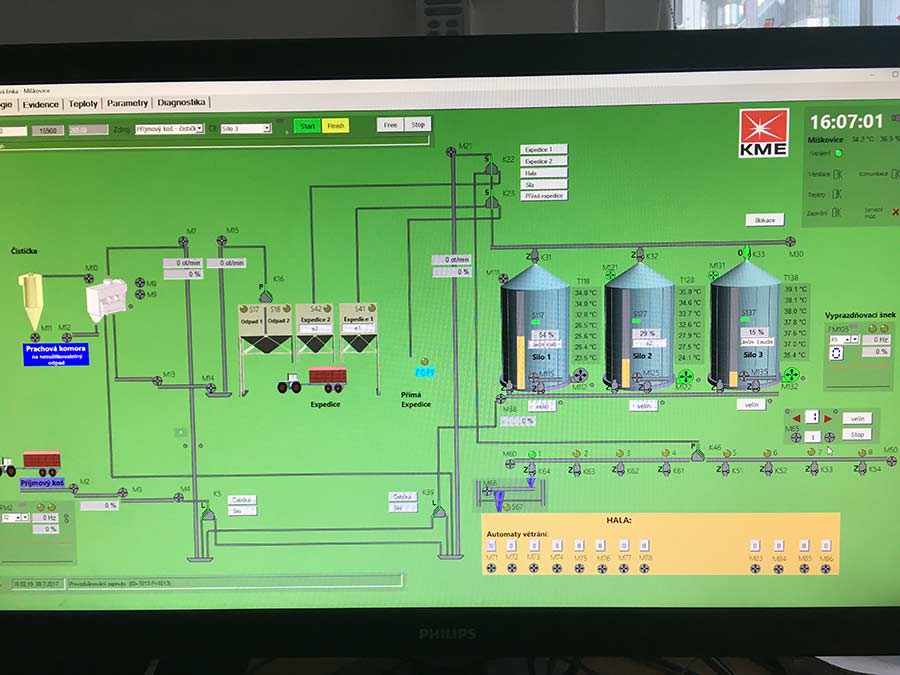
Task: Click the M30 conveyor motor icon
Action: click(x=791, y=241)
